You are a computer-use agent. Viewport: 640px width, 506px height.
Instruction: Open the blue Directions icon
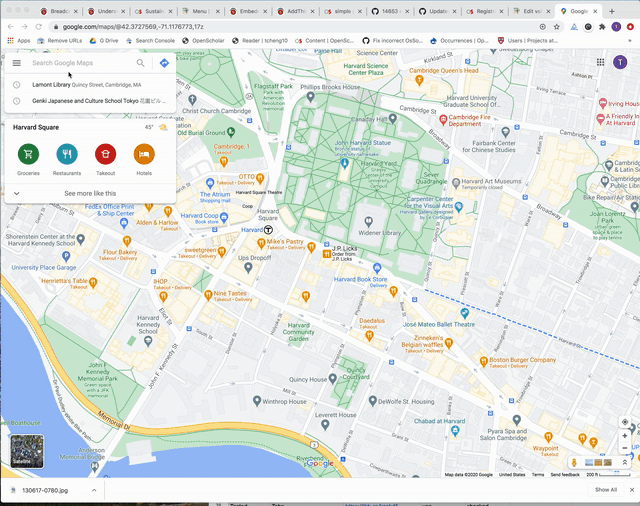pos(164,63)
